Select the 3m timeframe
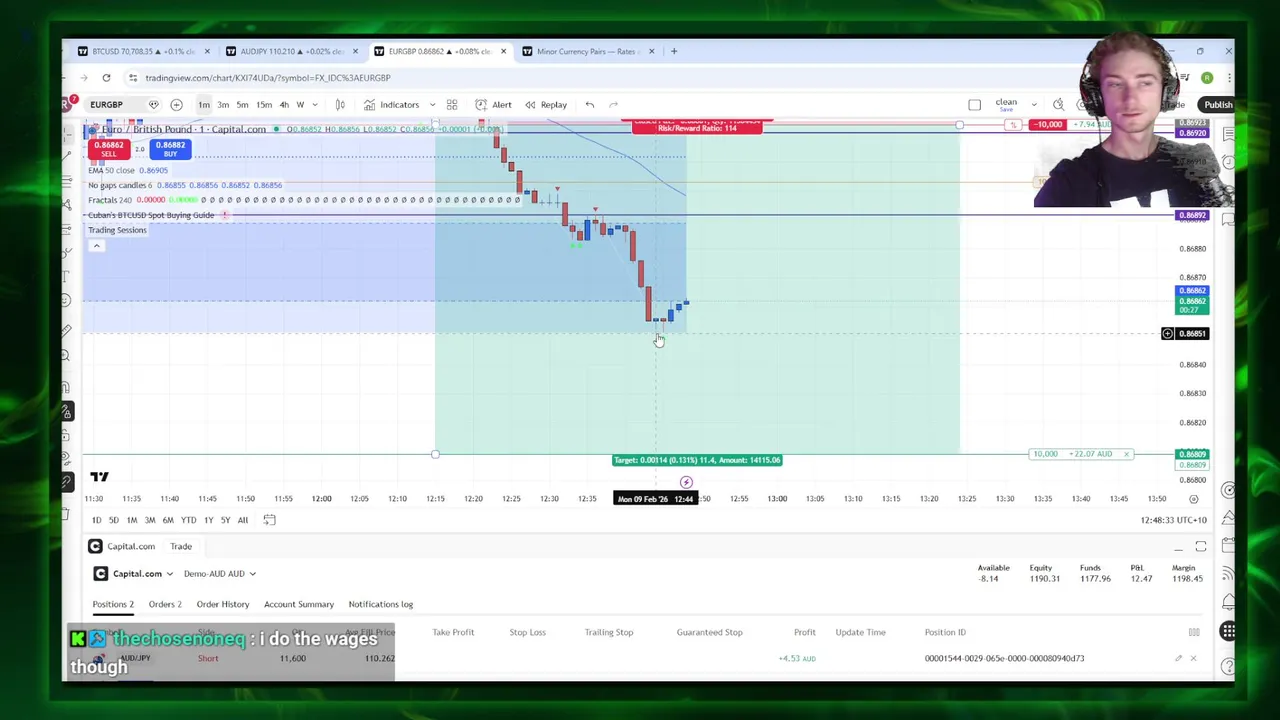 click(x=223, y=104)
